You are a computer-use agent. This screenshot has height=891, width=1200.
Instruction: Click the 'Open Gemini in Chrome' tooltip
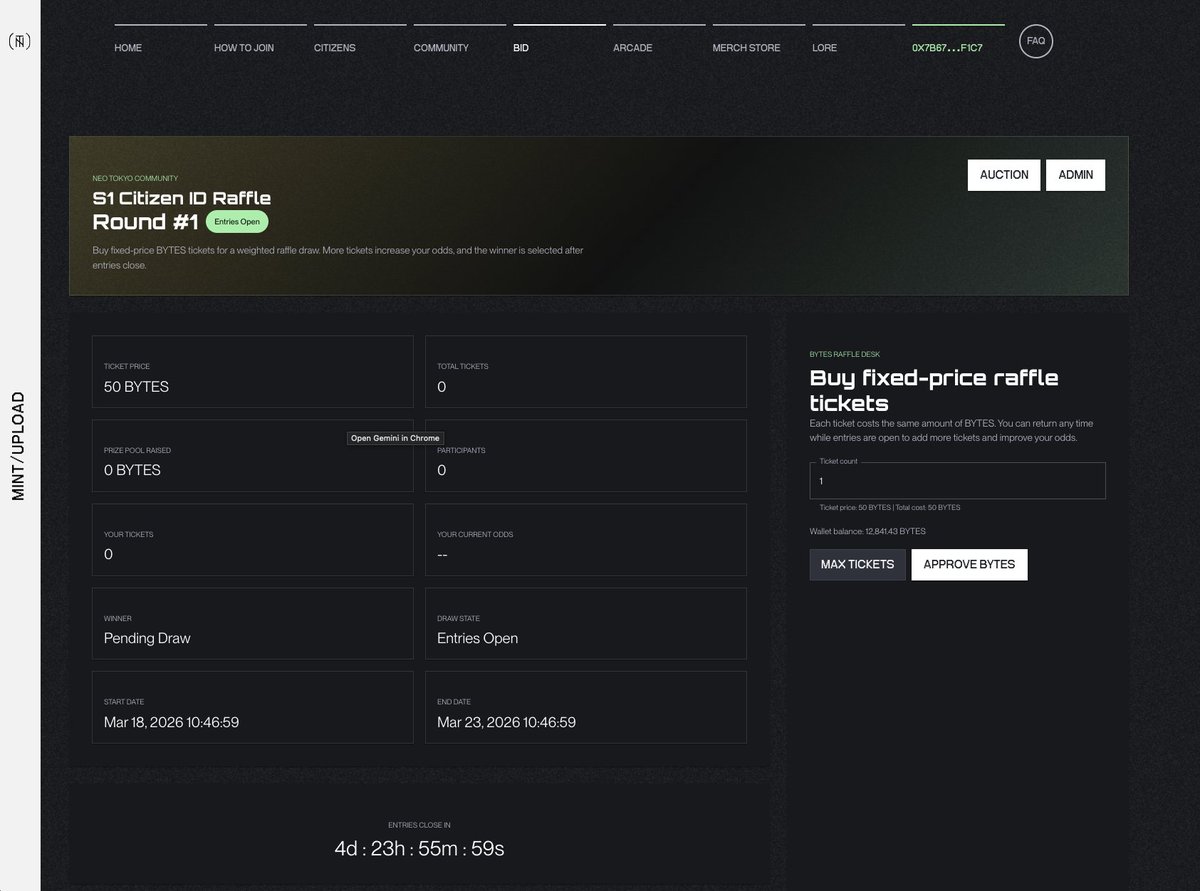394,438
